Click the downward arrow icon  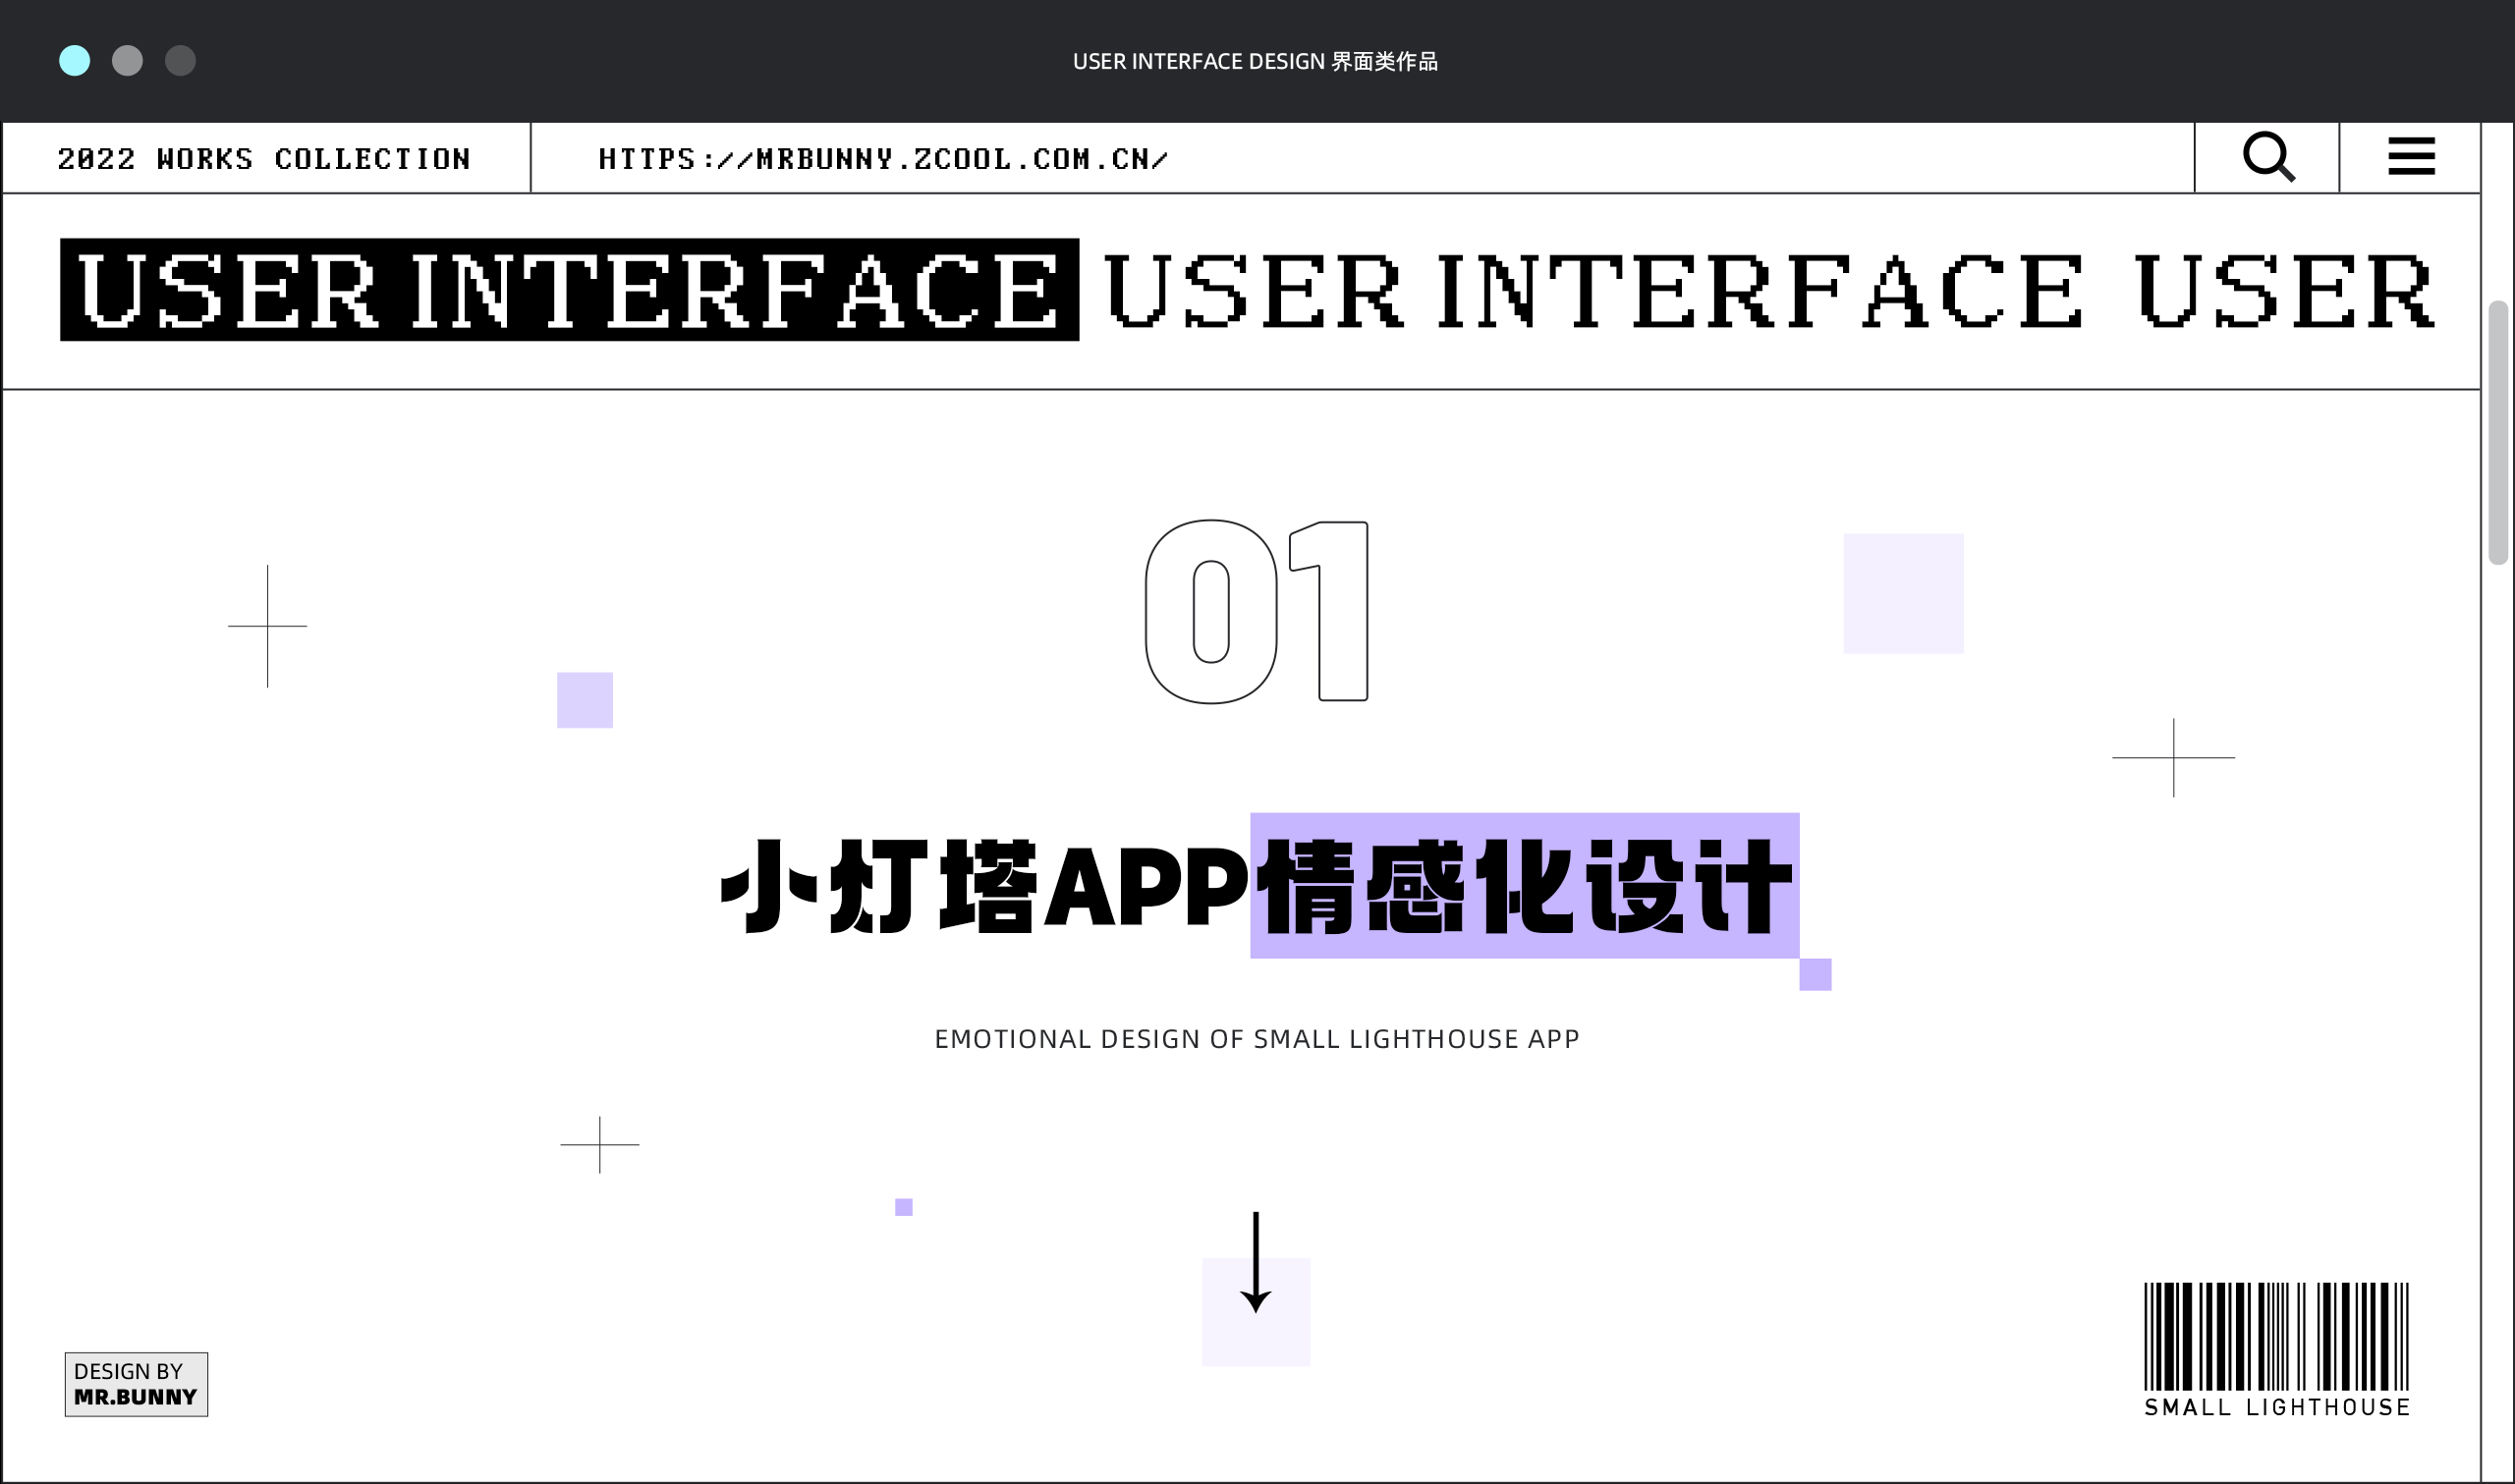click(x=1256, y=1262)
